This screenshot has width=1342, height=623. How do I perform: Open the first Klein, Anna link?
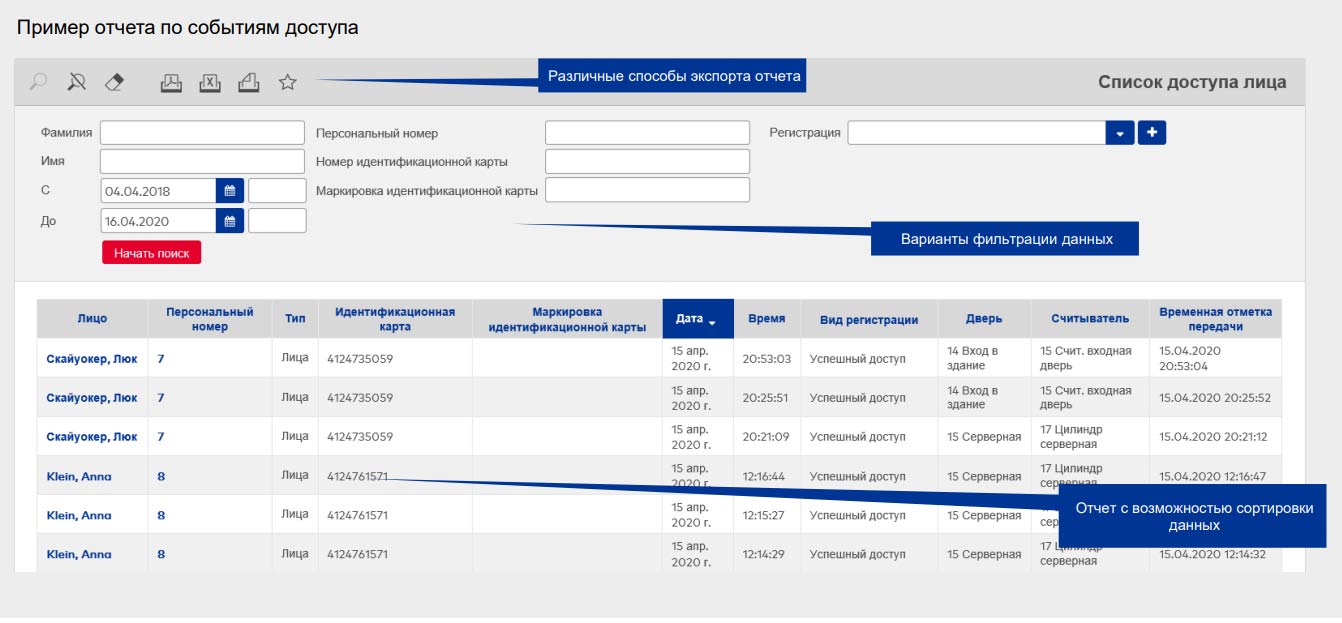[79, 477]
